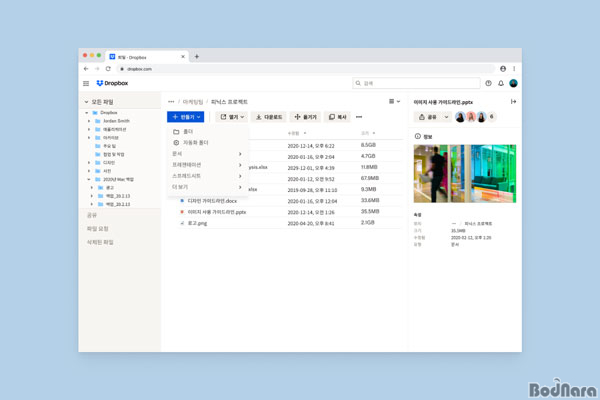Go to 마케팅 in the breadcrumb
Screen dimensions: 600x400
point(193,102)
